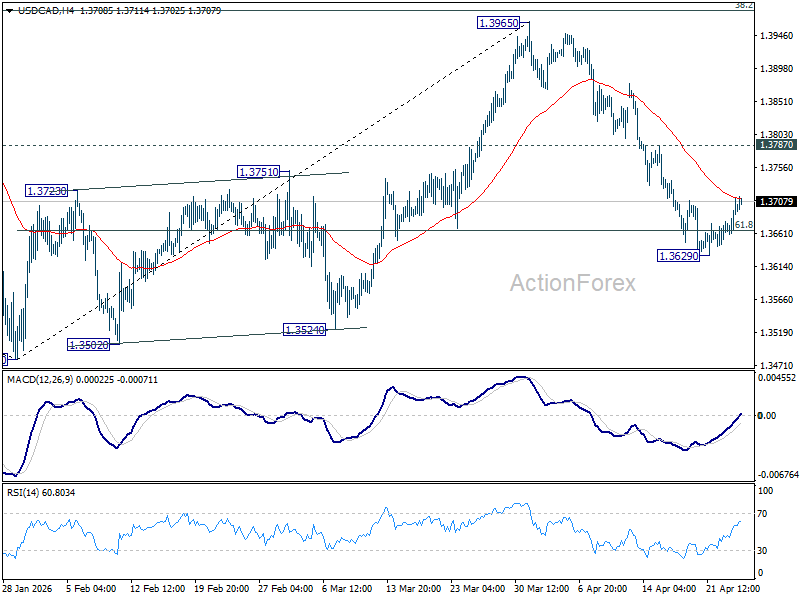Select the 1.36610 price axis value
Image resolution: width=800 pixels, height=600 pixels.
click(x=777, y=233)
